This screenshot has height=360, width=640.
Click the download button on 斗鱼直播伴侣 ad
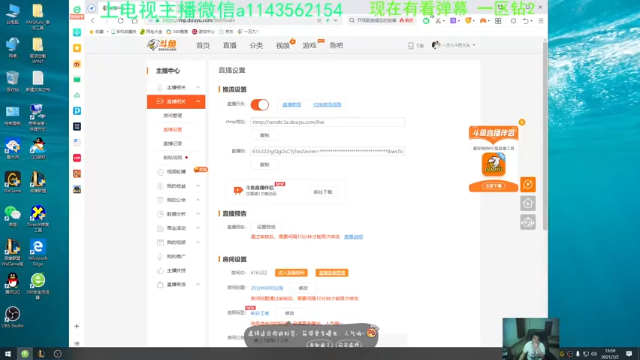tap(493, 186)
